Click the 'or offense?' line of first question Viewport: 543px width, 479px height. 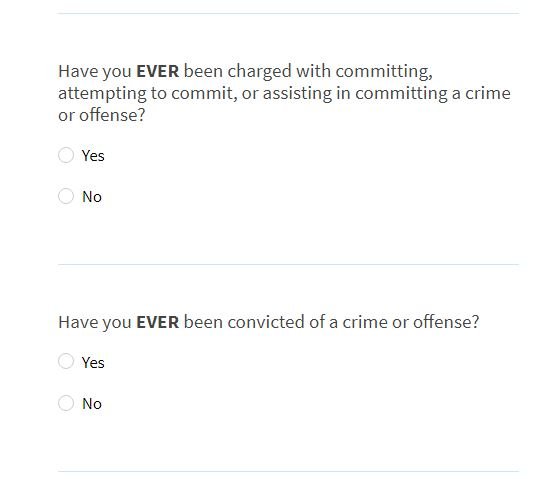pos(101,115)
